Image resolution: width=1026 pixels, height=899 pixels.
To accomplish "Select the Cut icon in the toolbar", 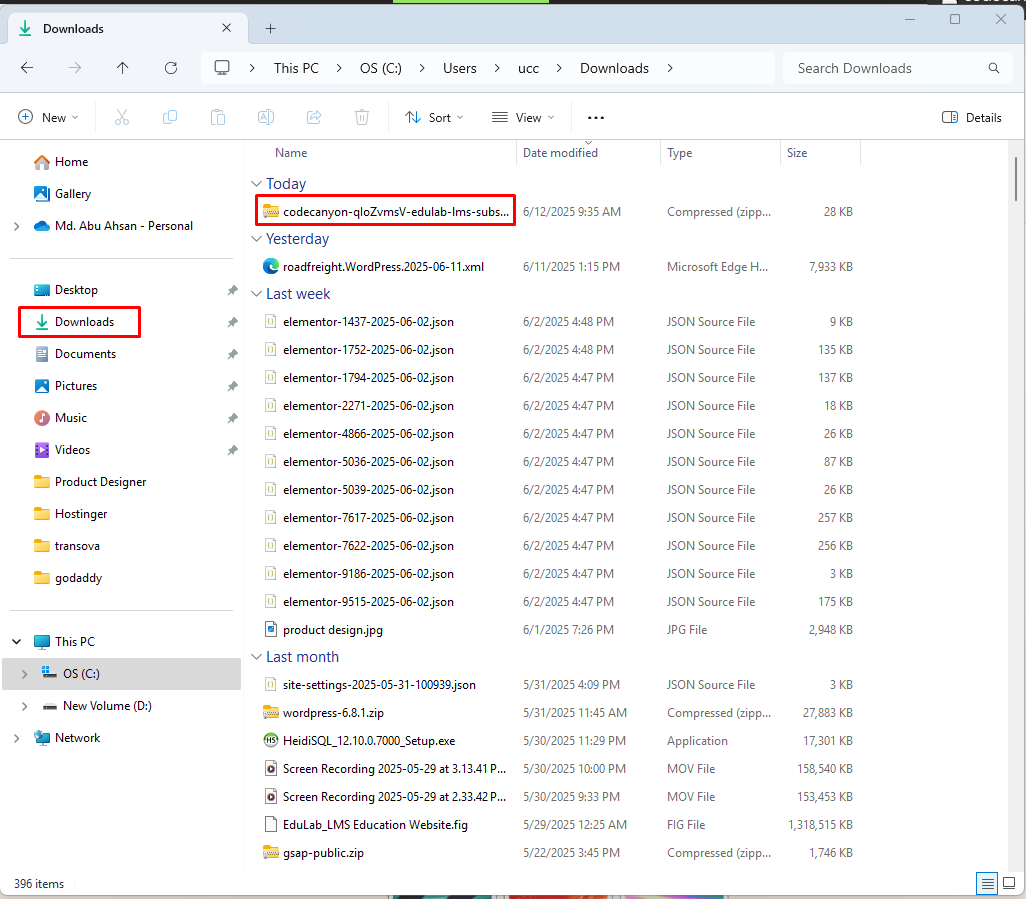I will tap(122, 117).
